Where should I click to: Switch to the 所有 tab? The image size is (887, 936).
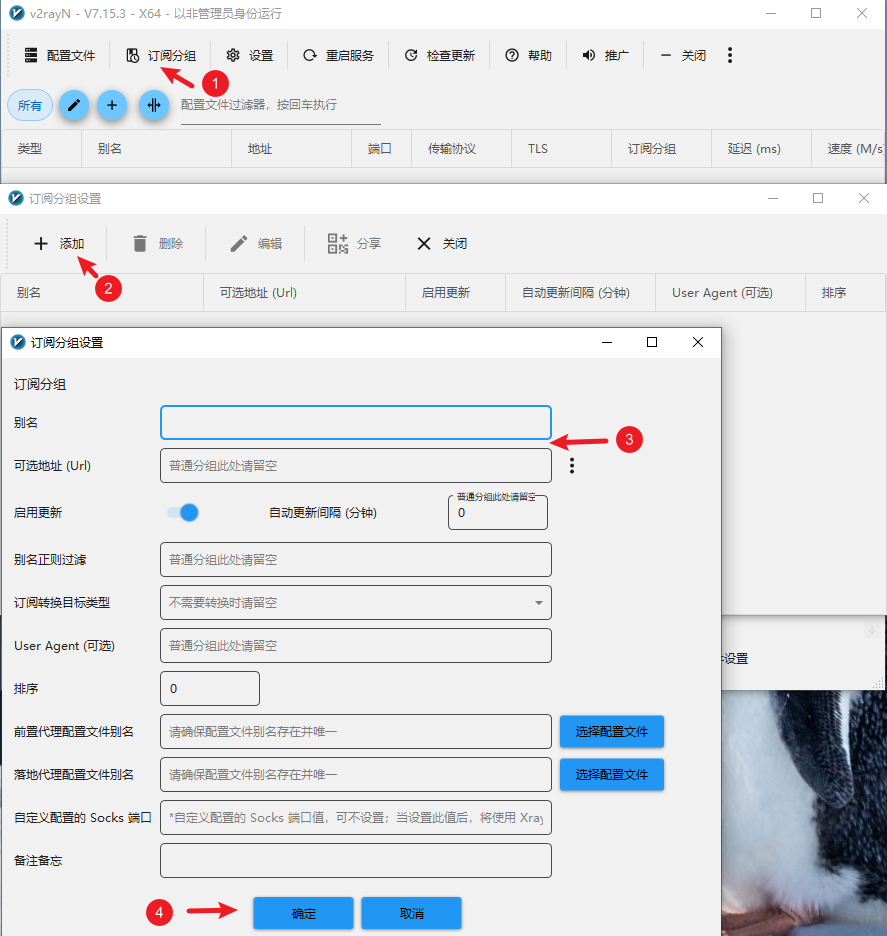(x=30, y=104)
